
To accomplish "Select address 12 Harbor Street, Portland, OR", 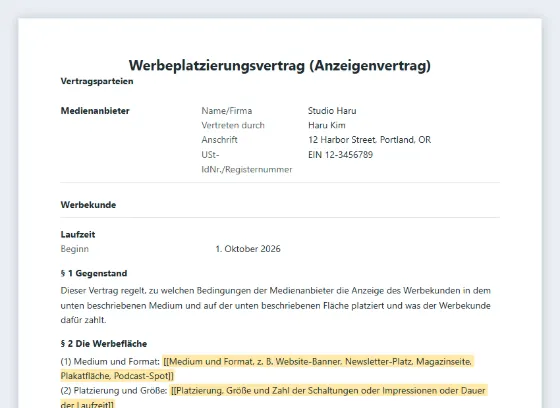I will pos(369,140).
